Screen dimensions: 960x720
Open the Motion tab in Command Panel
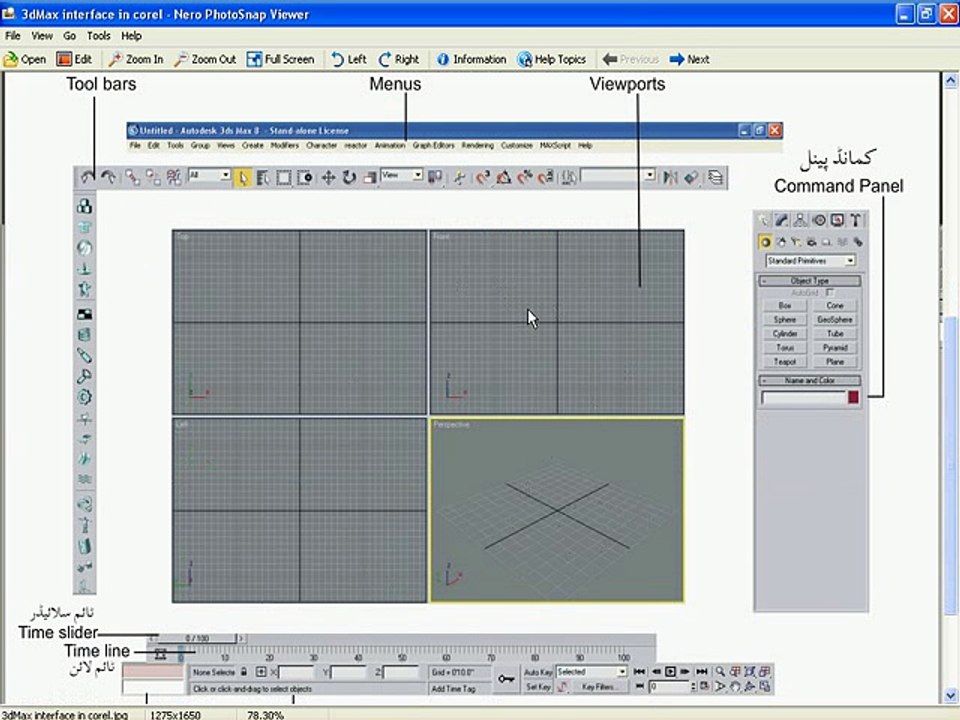coord(819,220)
